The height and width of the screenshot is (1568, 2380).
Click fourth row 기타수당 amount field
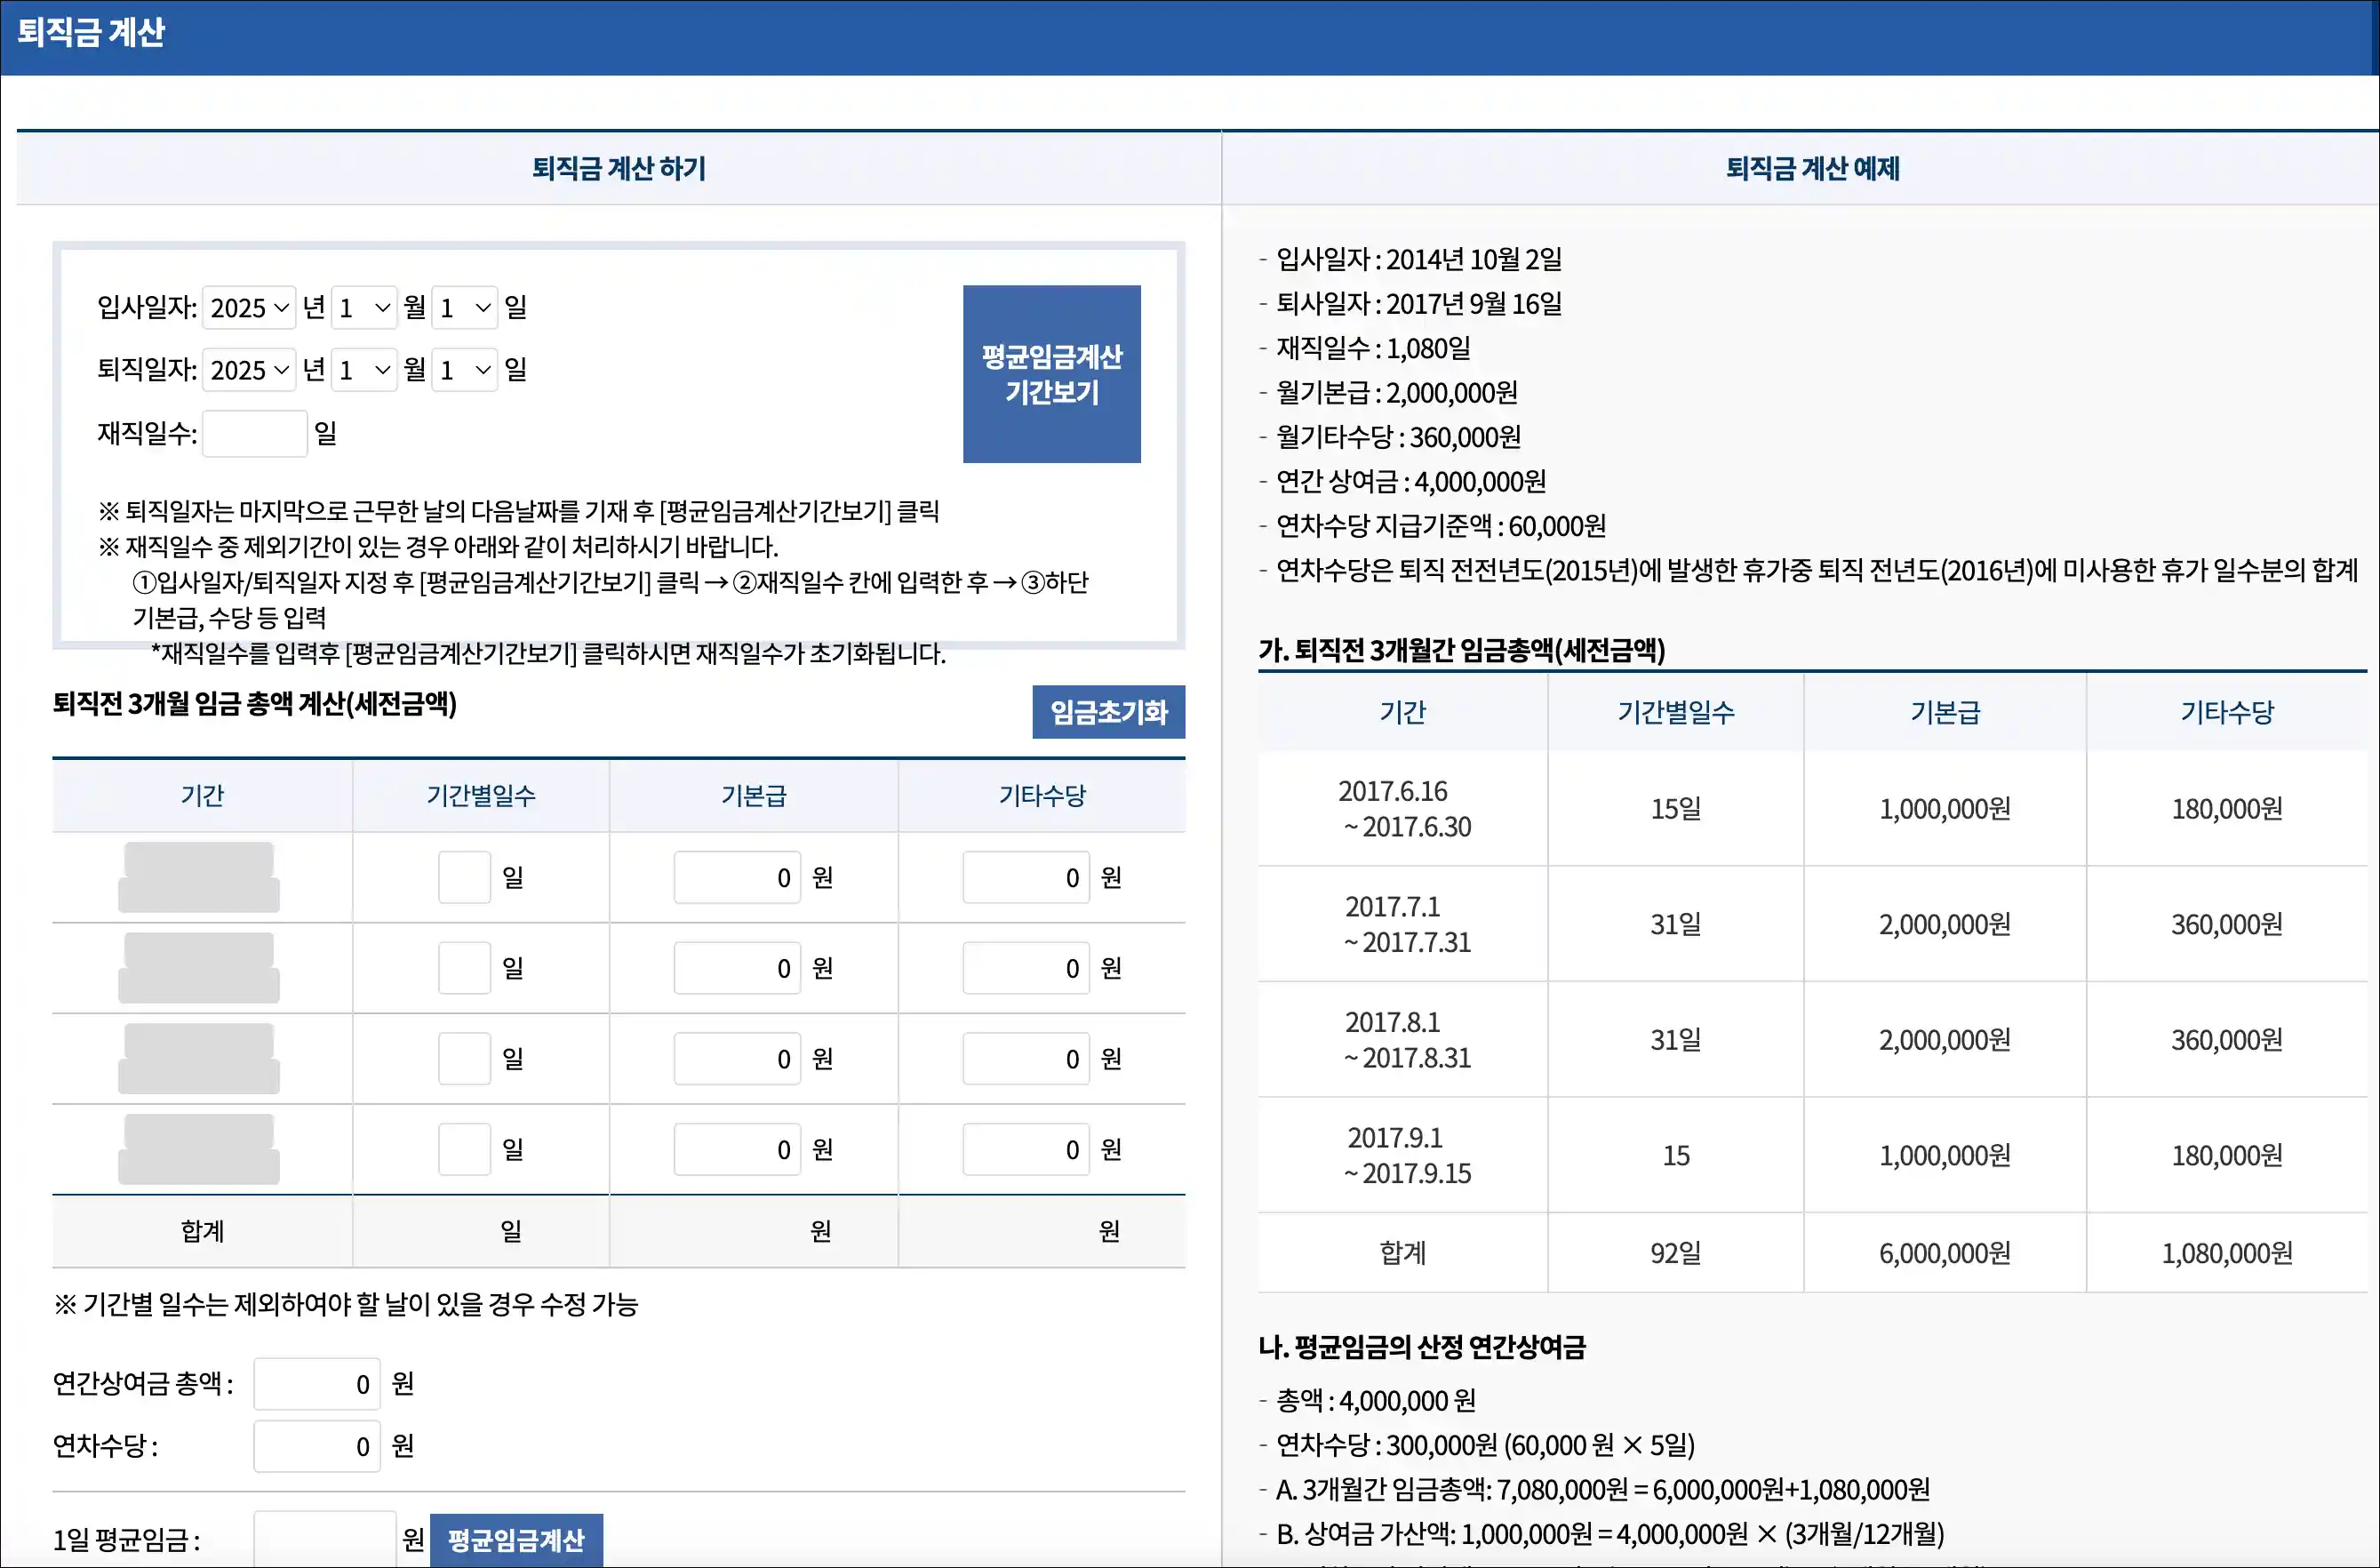coord(1026,1149)
